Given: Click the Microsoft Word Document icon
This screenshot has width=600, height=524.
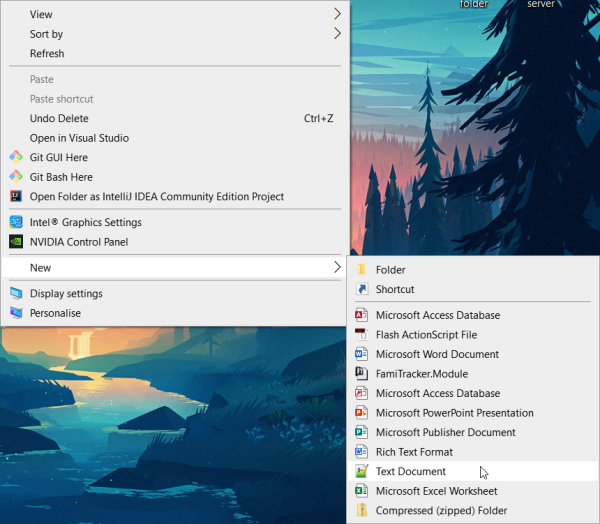Looking at the screenshot, I should pyautogui.click(x=362, y=354).
